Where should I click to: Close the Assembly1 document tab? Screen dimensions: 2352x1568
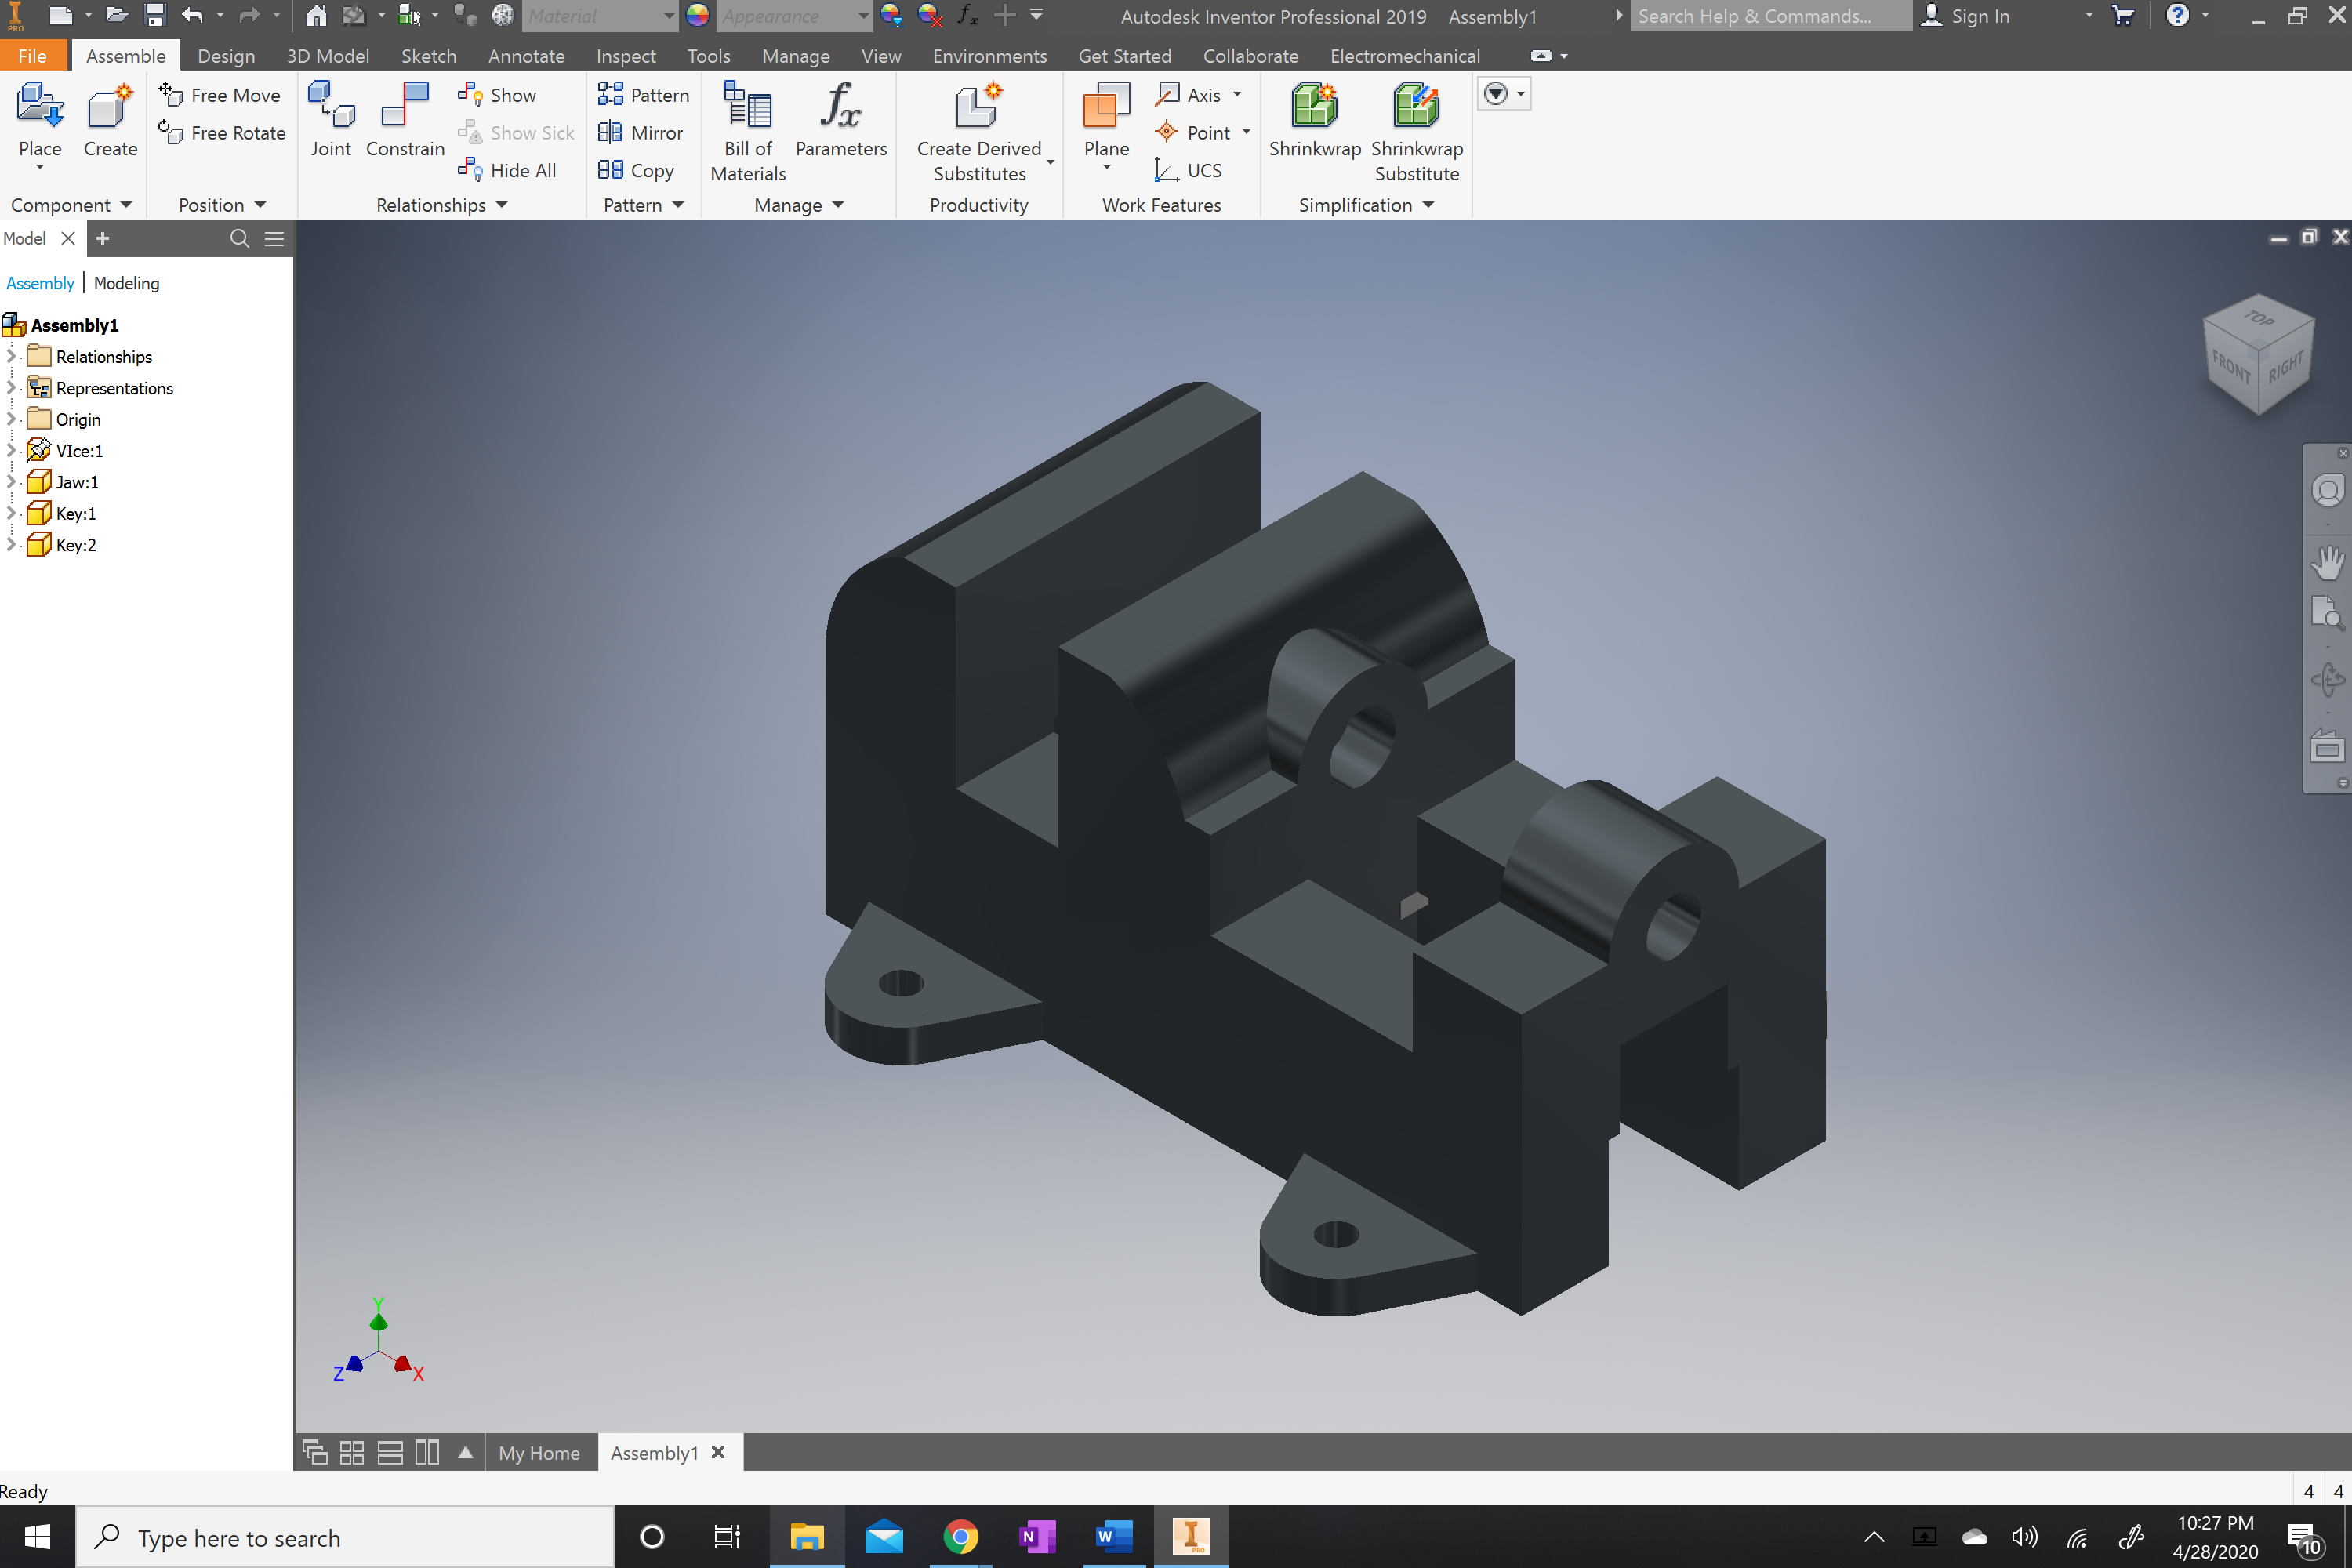point(718,1452)
